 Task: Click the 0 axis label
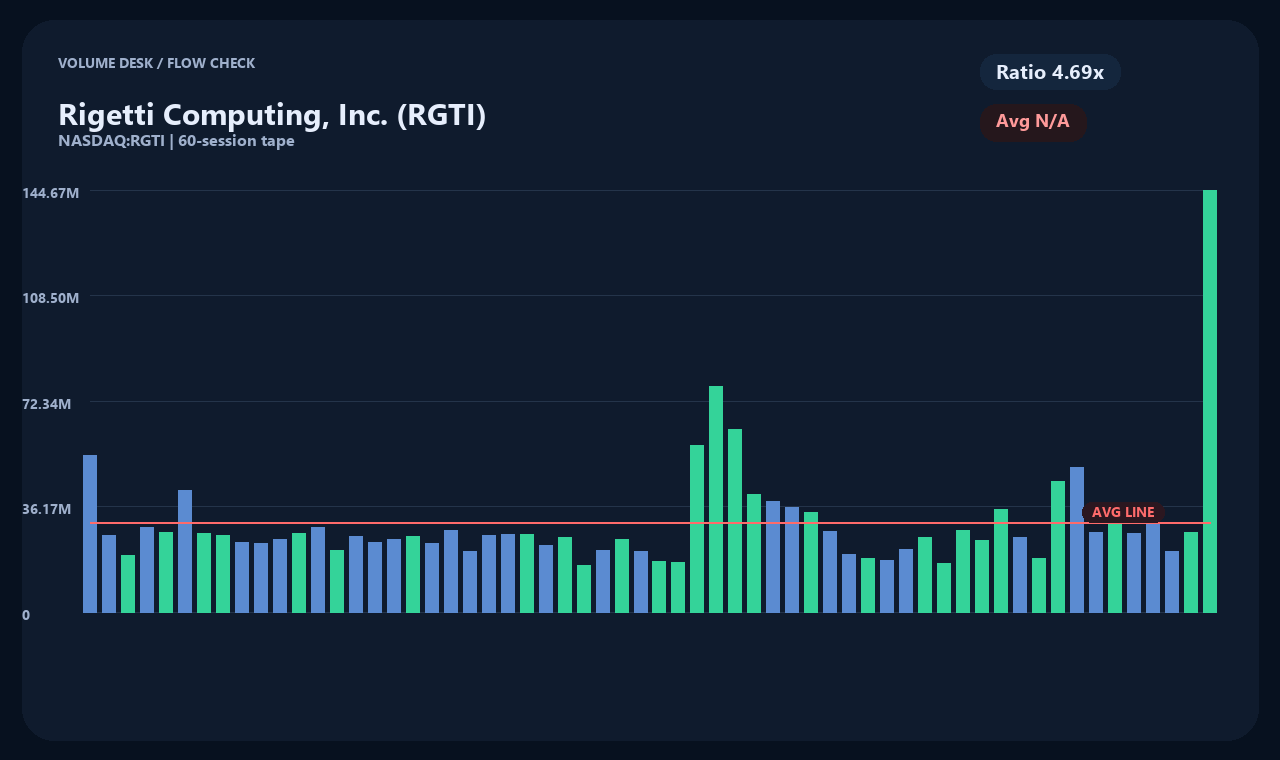(26, 615)
